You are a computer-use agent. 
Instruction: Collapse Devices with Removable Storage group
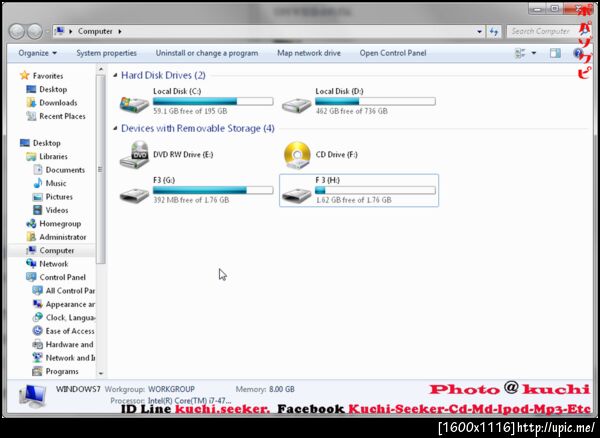pyautogui.click(x=115, y=129)
